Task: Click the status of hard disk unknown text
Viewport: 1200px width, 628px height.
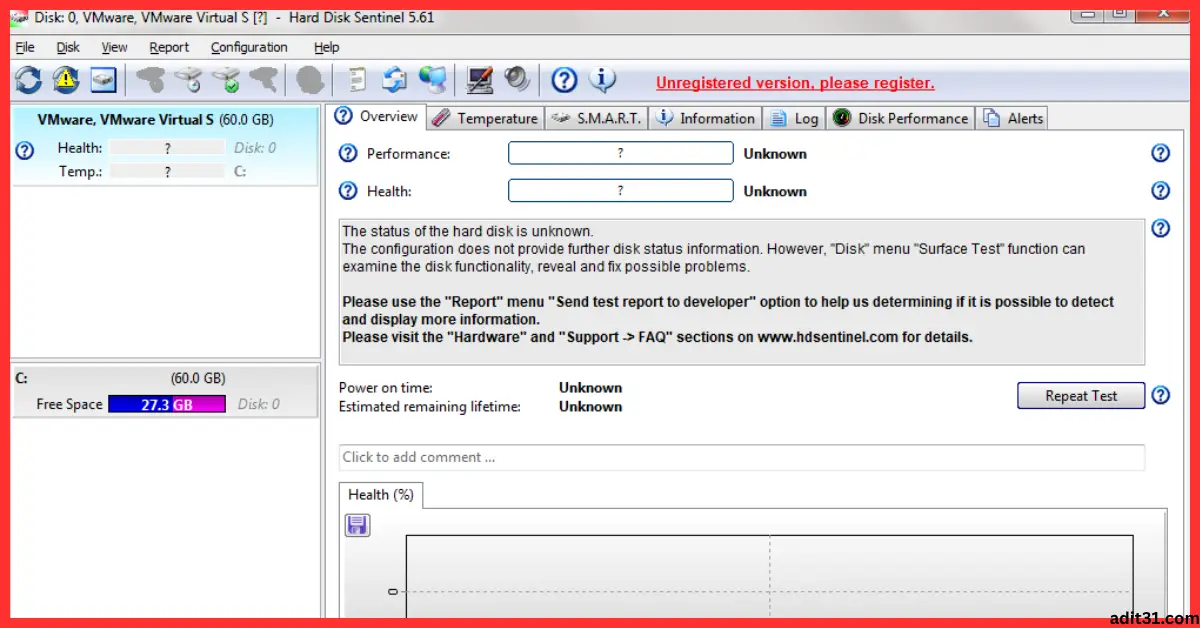Action: tap(468, 231)
